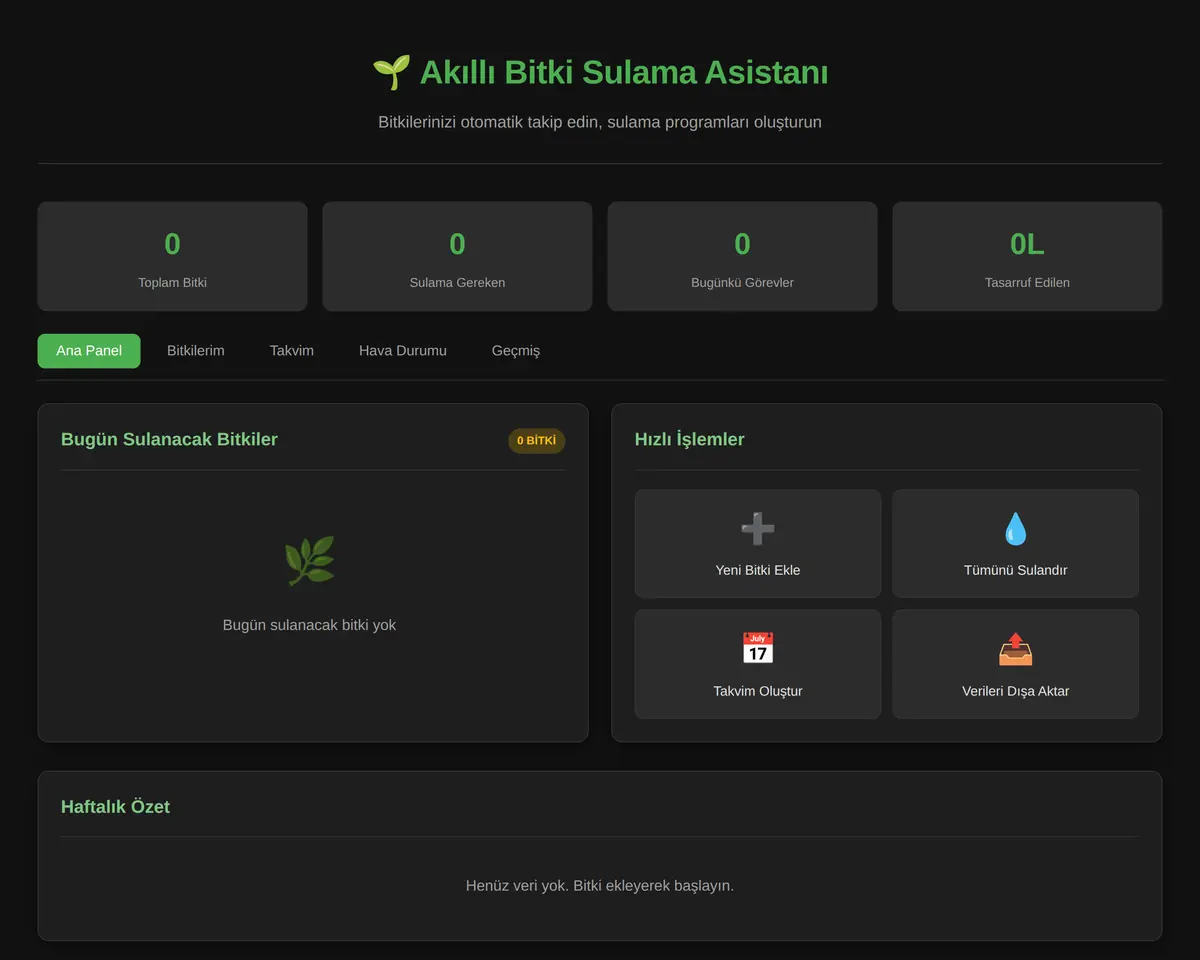Open the Takvim tab
The image size is (1200, 960).
292,351
